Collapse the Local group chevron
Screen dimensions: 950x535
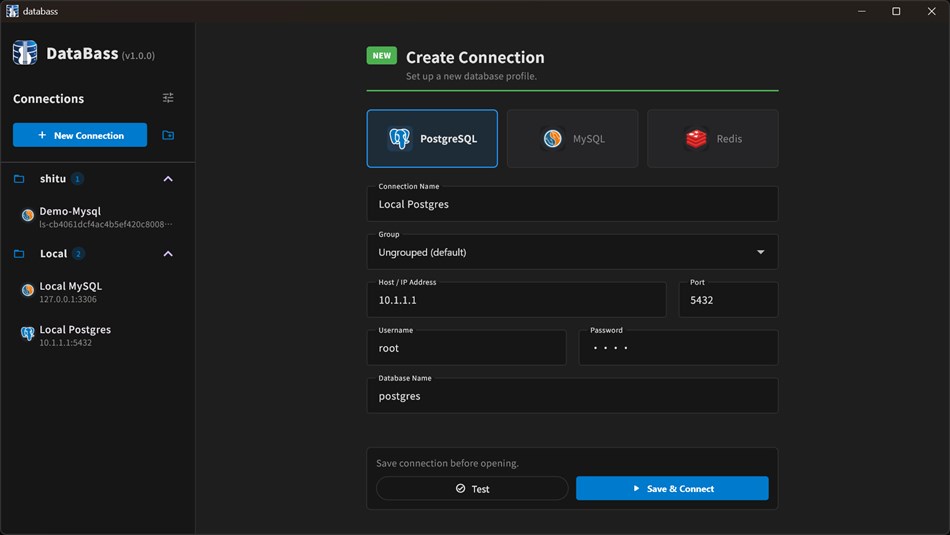168,254
